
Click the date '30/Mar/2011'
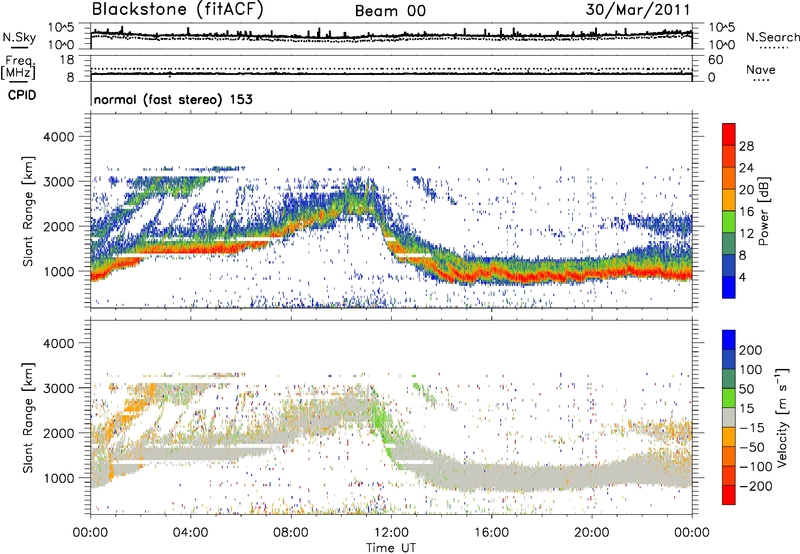[x=638, y=9]
